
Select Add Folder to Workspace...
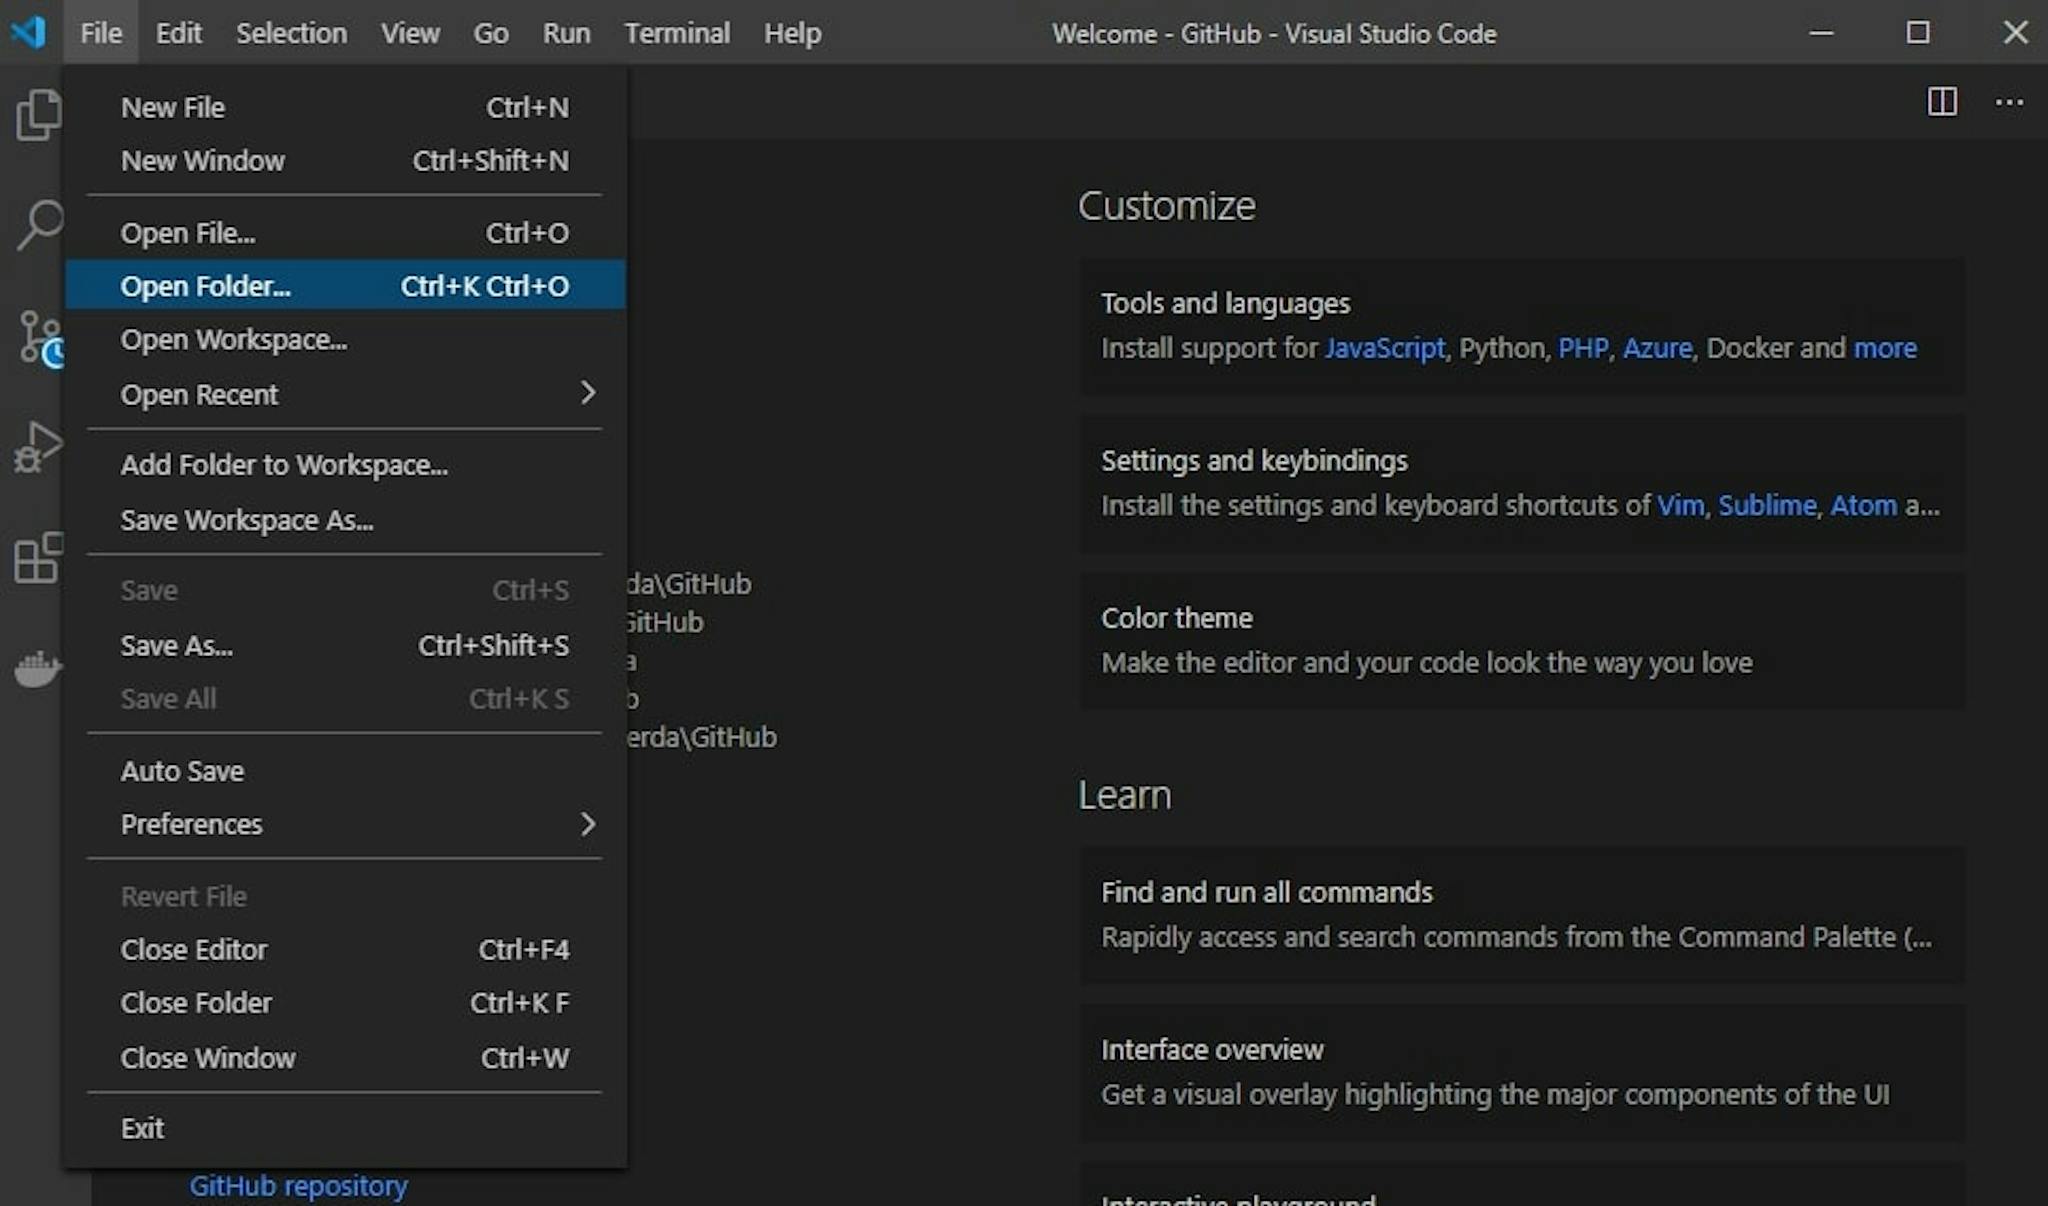point(345,465)
